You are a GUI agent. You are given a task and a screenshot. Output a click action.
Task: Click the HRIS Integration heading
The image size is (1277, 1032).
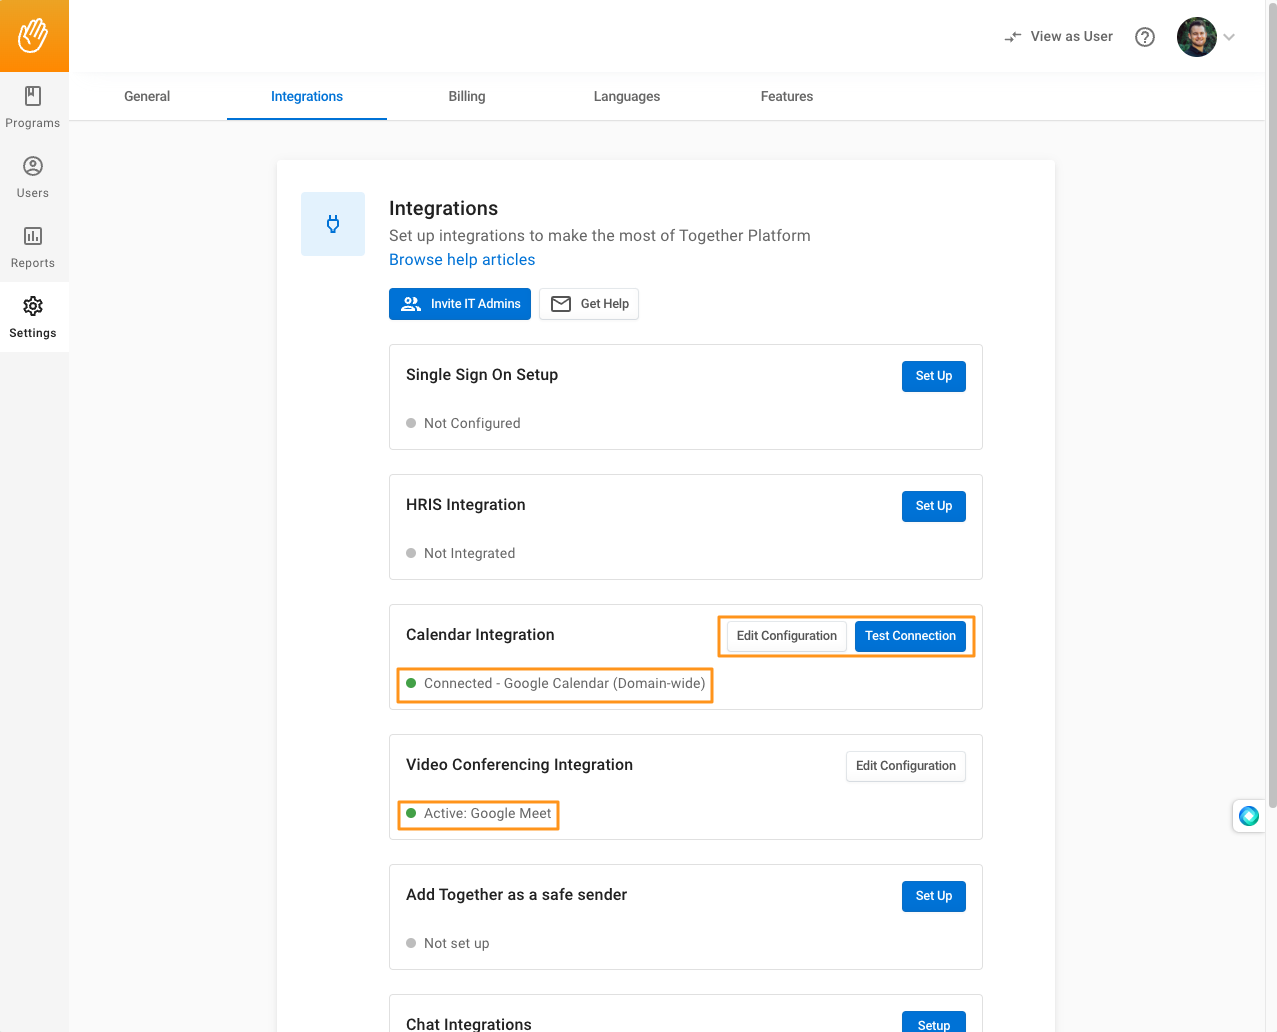466,505
